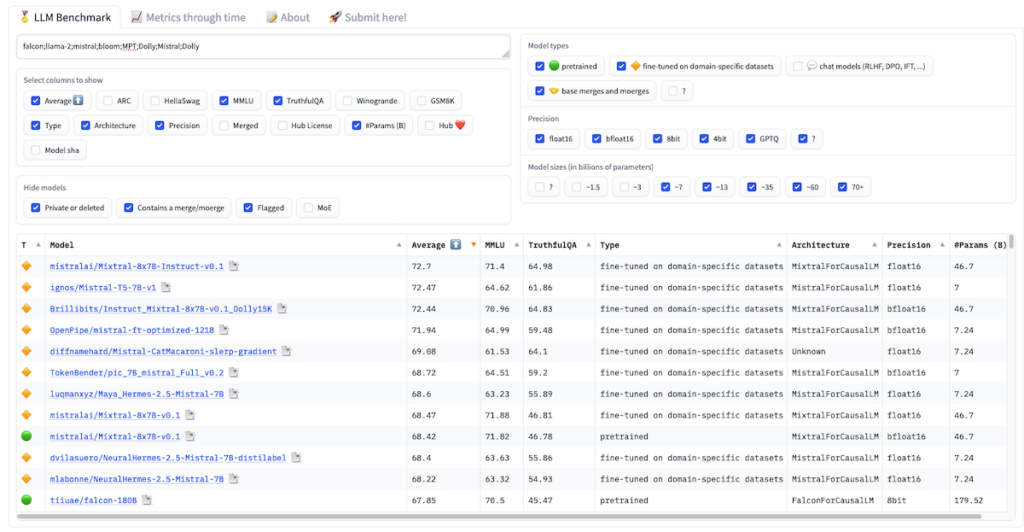Image resolution: width=1024 pixels, height=532 pixels.
Task: Click the 72.7 average score cell
Action: pyautogui.click(x=421, y=266)
